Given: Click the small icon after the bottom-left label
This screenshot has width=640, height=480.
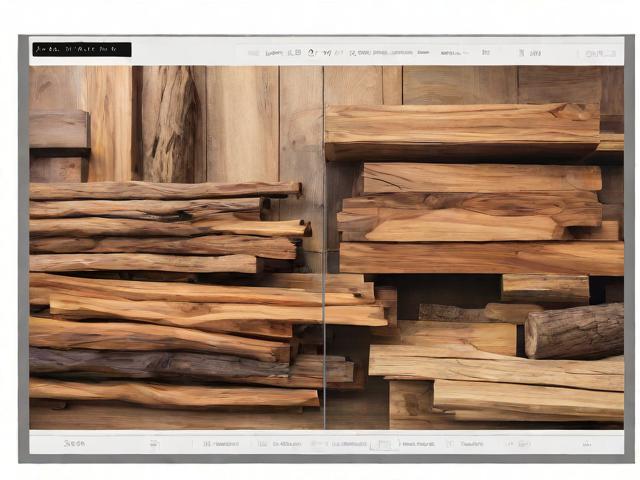Looking at the screenshot, I should pos(155,443).
